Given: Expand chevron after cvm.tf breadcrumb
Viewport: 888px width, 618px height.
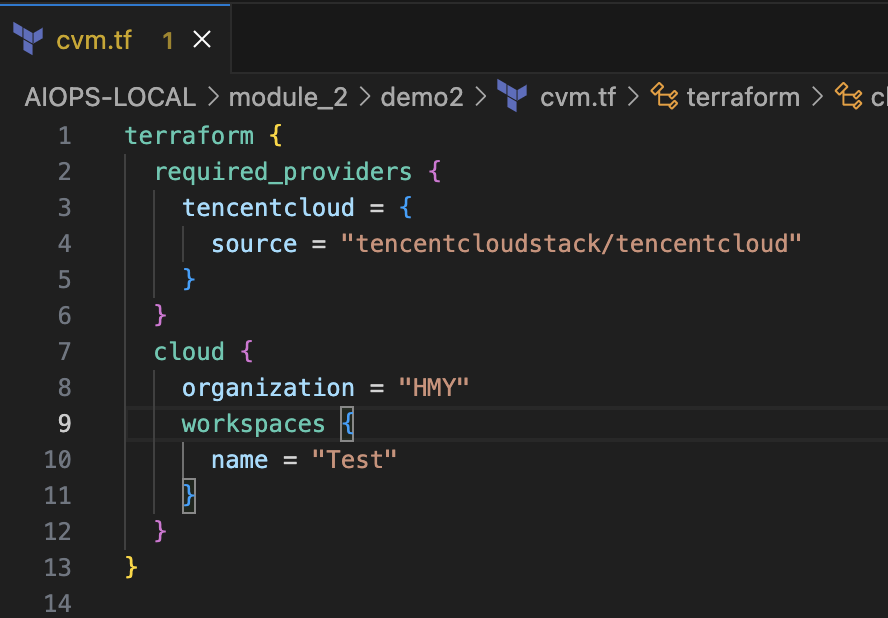Looking at the screenshot, I should pos(633,97).
